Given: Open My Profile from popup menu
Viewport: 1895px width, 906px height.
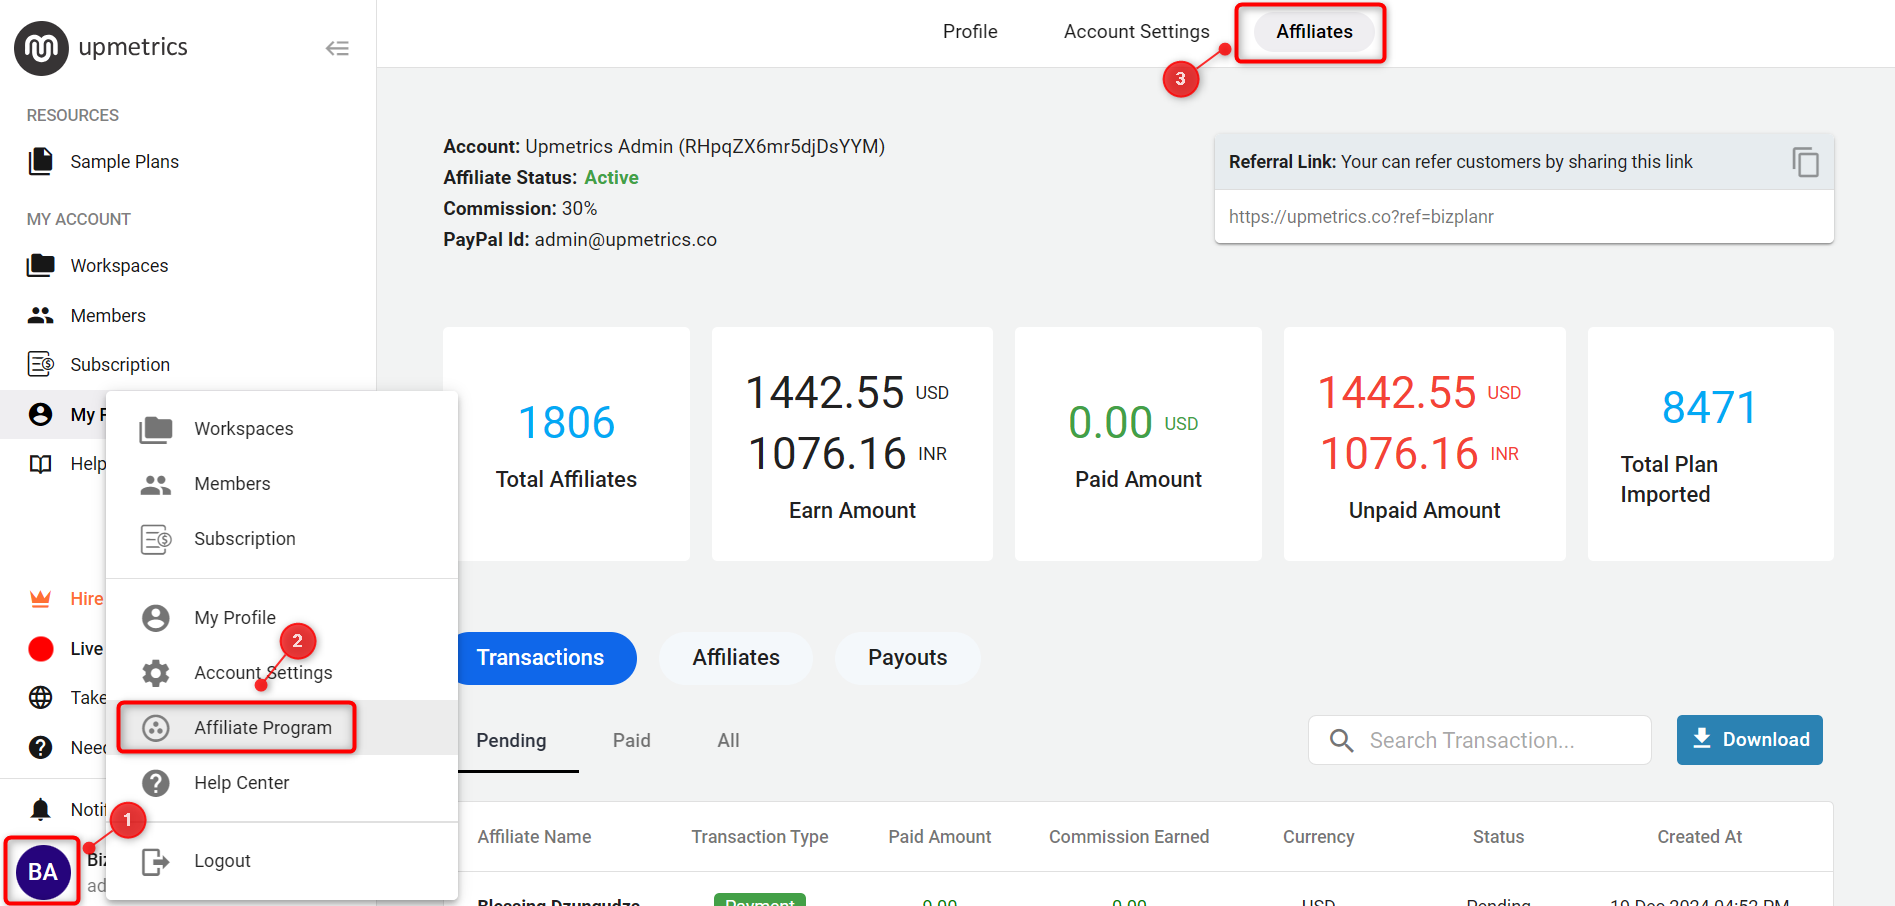Looking at the screenshot, I should click(x=235, y=618).
